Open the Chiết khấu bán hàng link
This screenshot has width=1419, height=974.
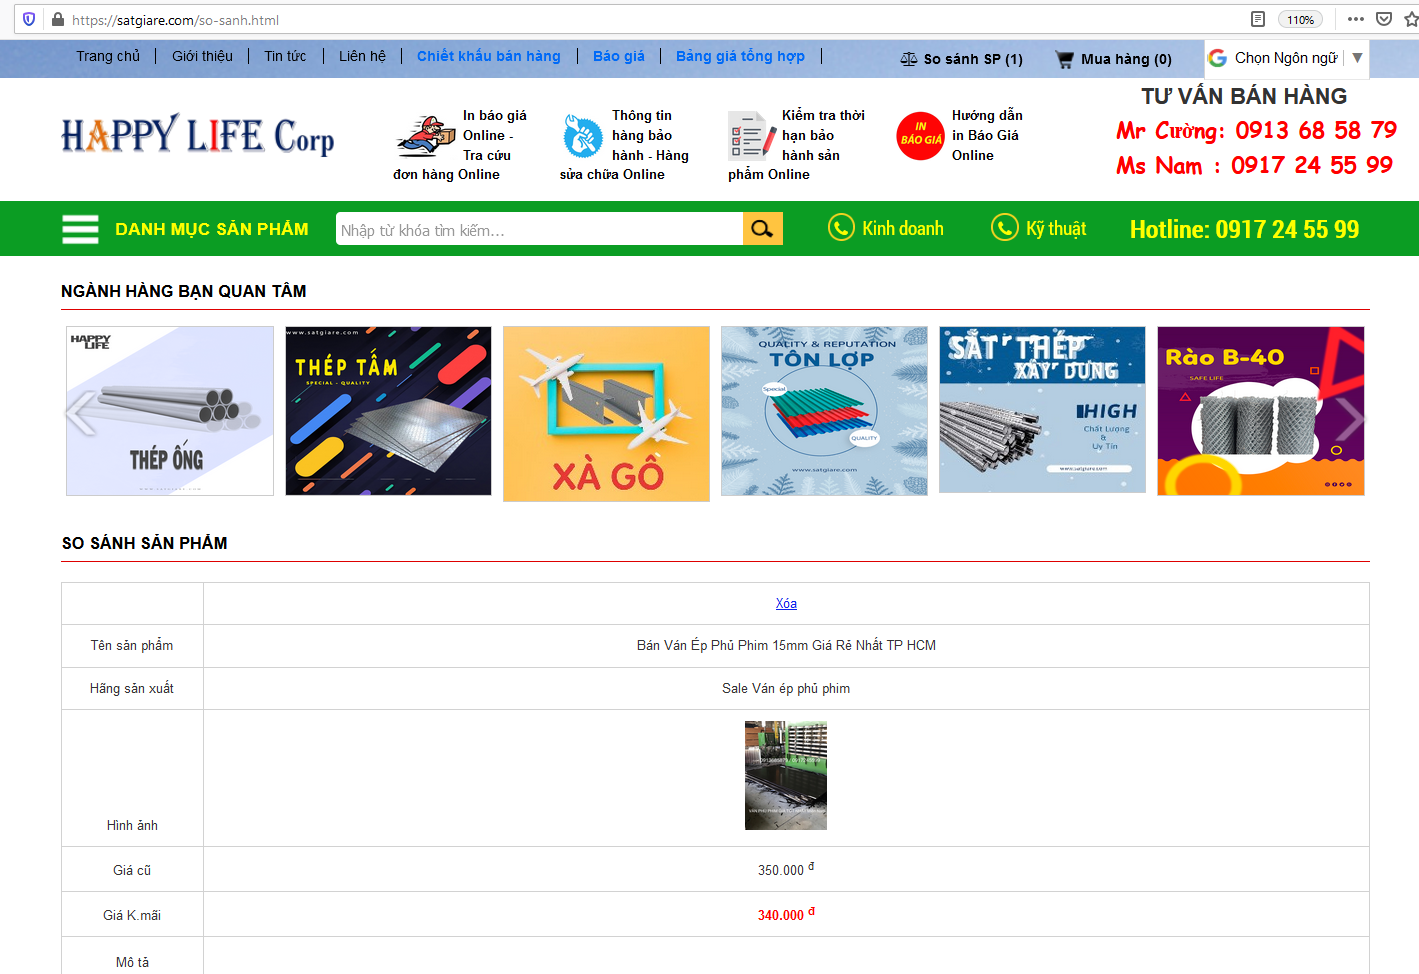click(x=488, y=56)
